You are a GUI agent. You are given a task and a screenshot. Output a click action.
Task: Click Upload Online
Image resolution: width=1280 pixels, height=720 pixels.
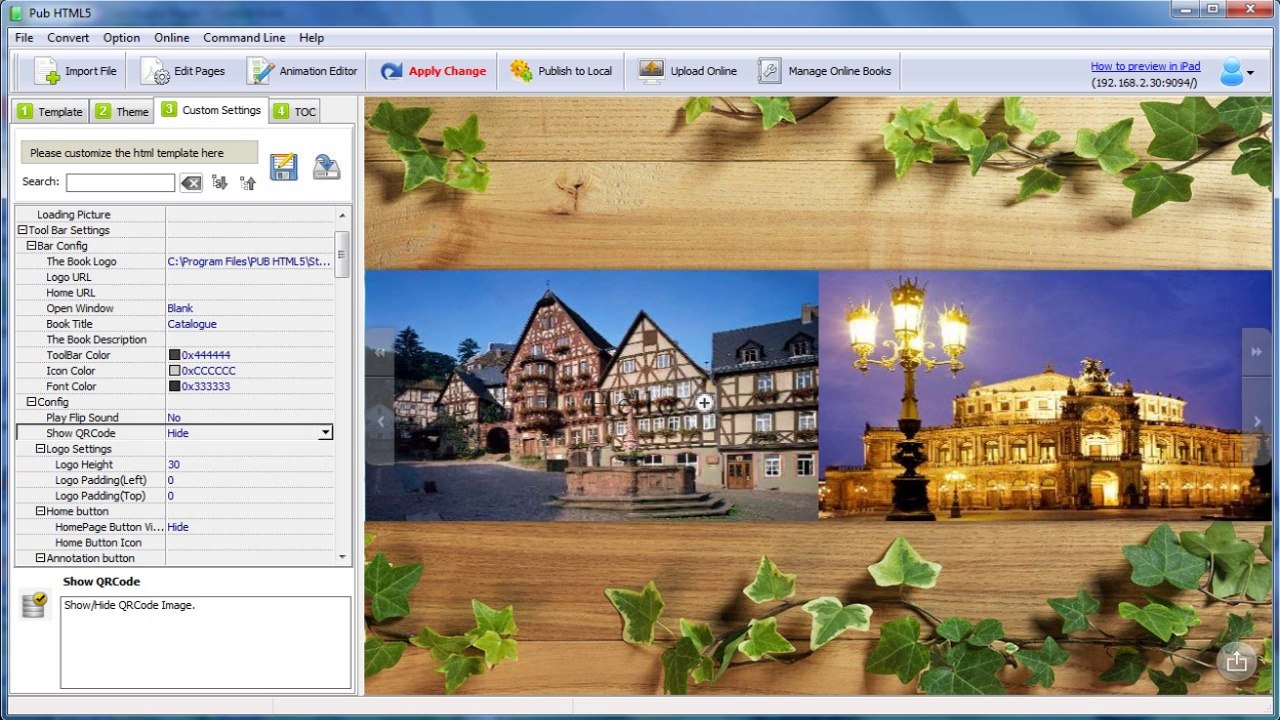pos(688,71)
